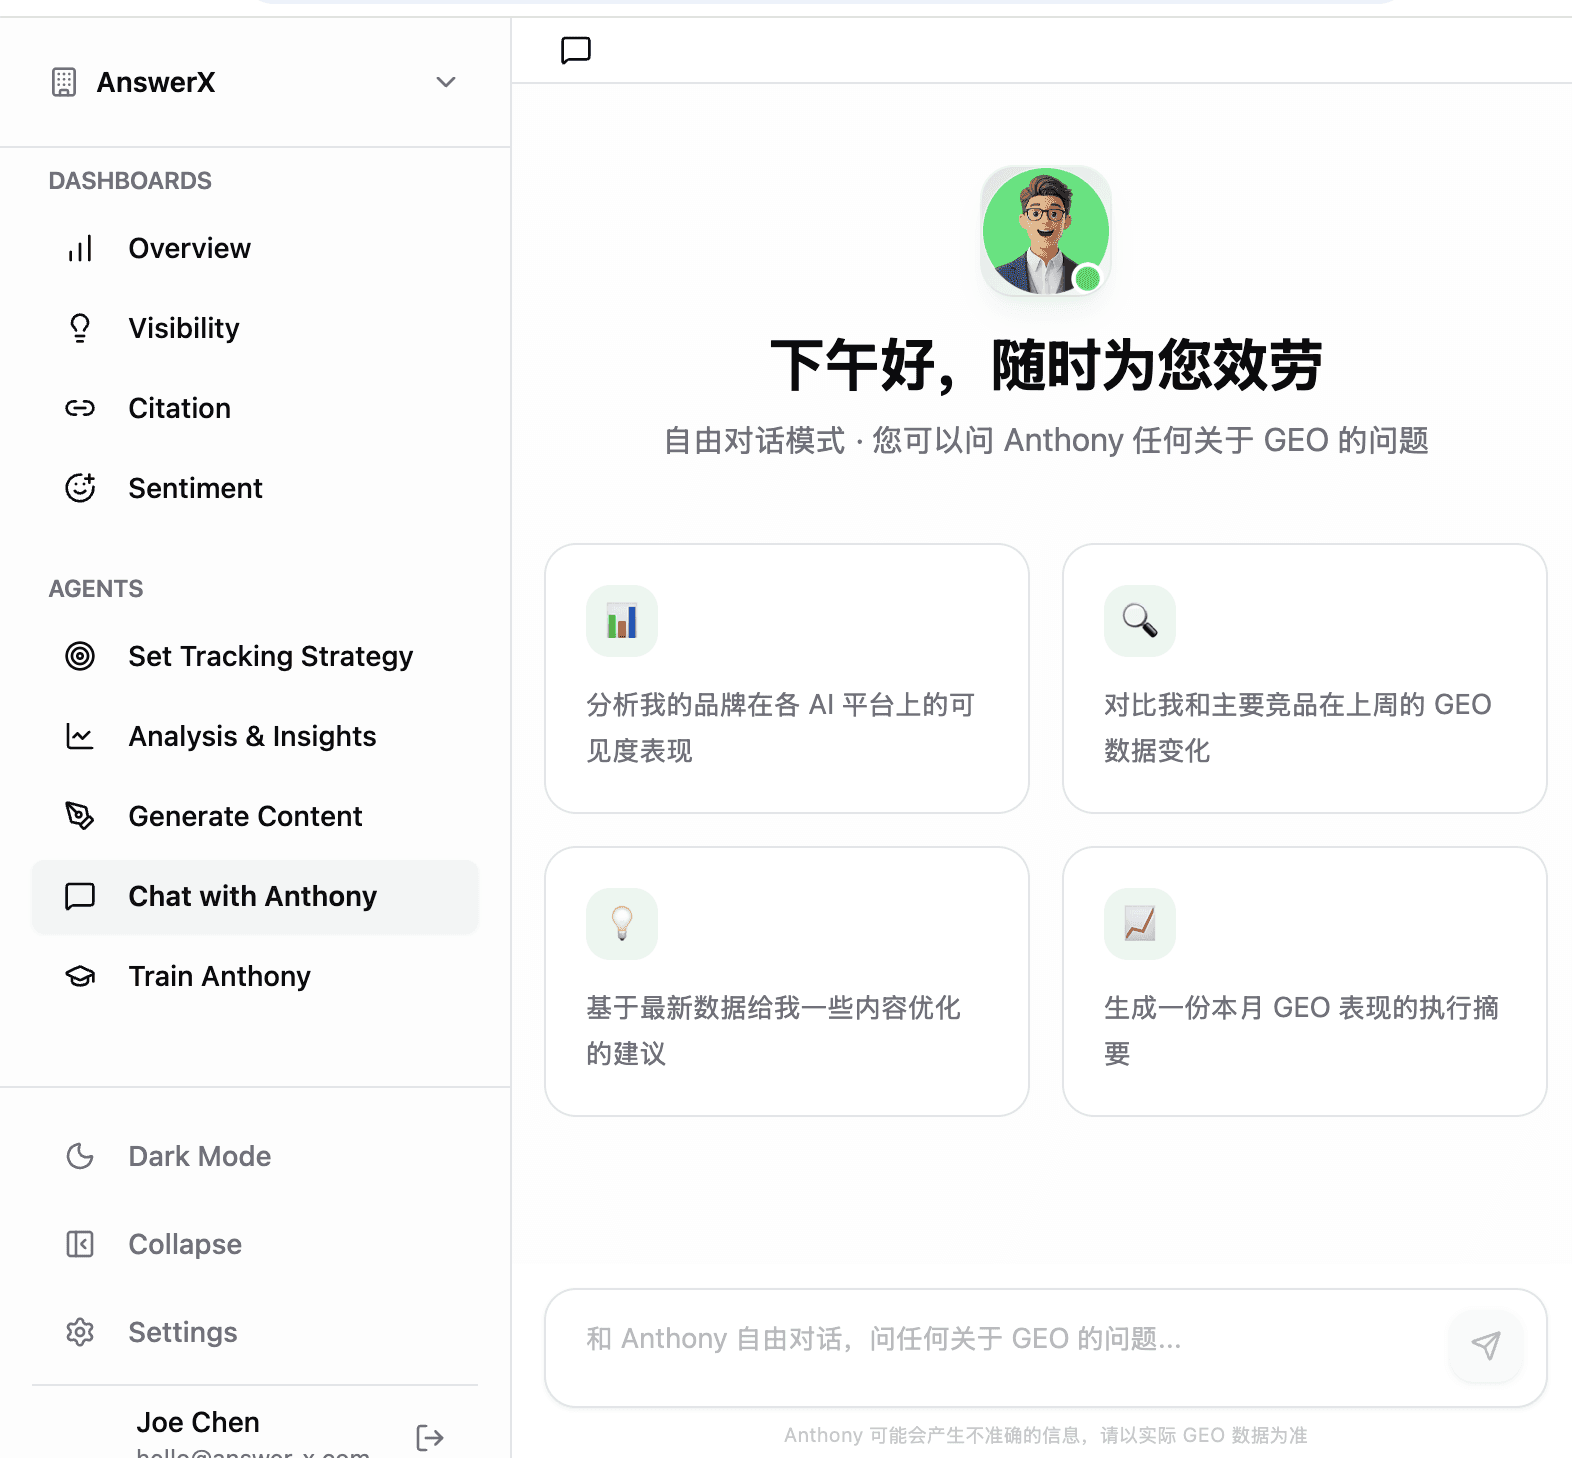Image resolution: width=1572 pixels, height=1458 pixels.
Task: Expand the AnswerX workspace dropdown chevron
Action: click(446, 82)
